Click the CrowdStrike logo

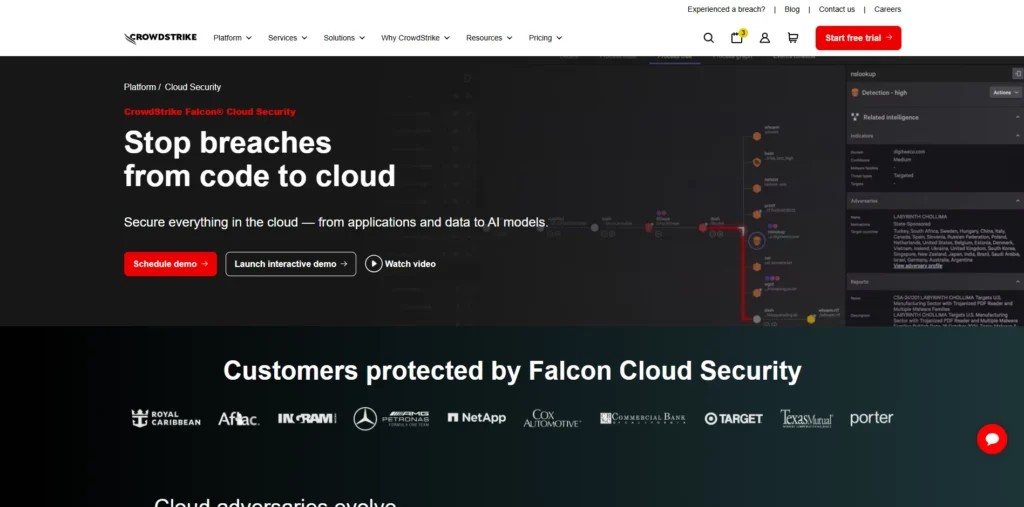point(160,38)
